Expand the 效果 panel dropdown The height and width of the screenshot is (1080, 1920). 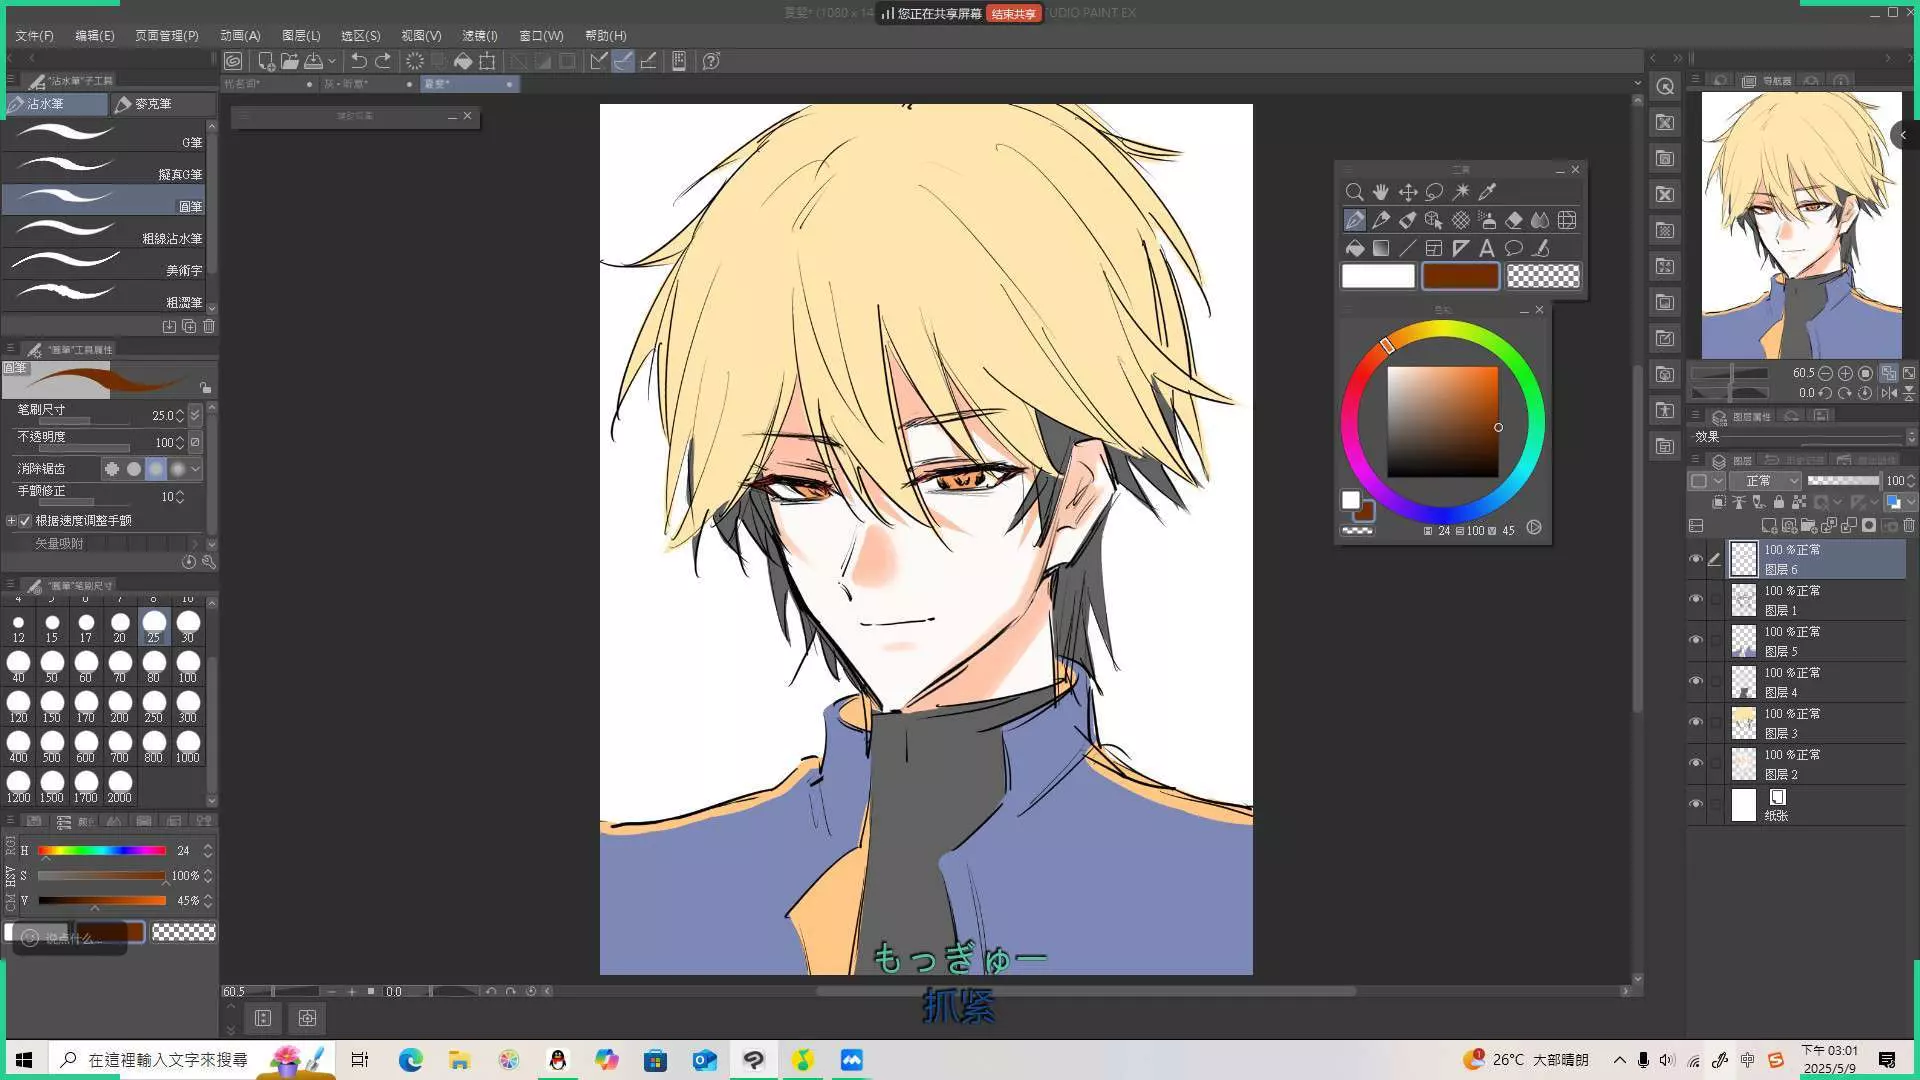click(1911, 437)
